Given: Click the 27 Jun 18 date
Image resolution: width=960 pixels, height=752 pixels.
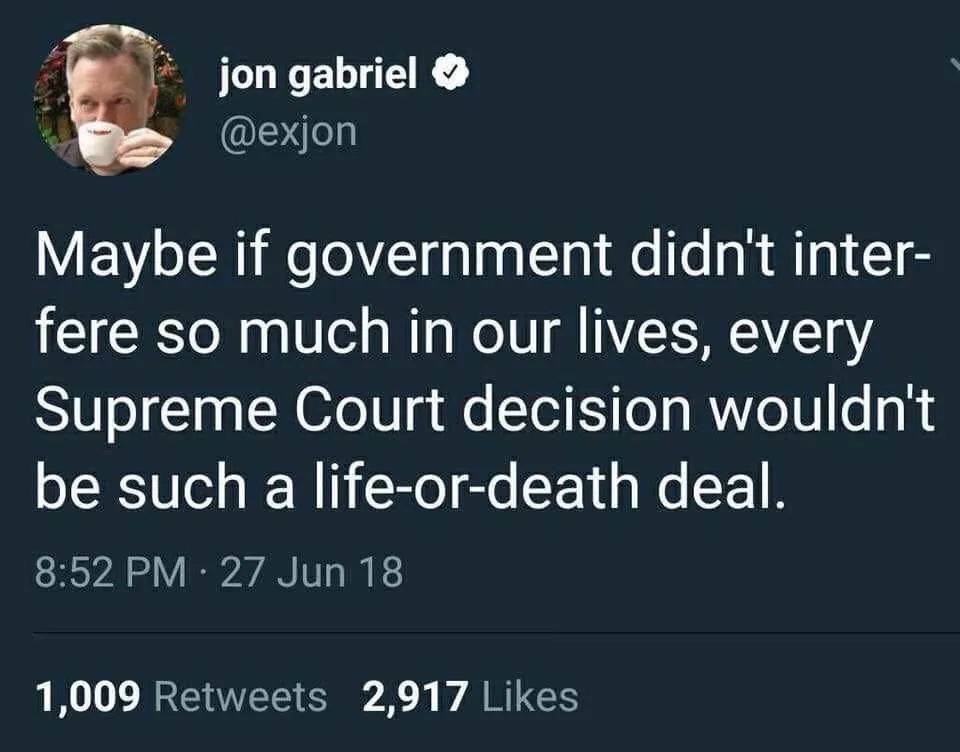Looking at the screenshot, I should point(310,572).
